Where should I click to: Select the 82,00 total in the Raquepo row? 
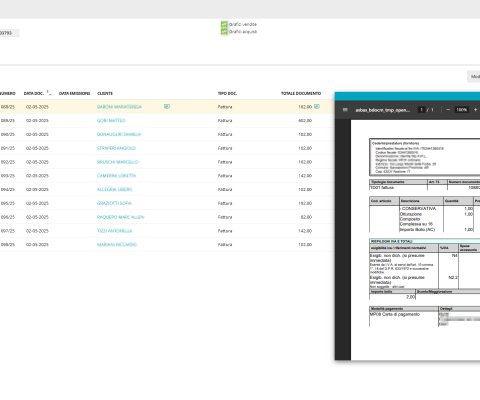click(x=306, y=217)
